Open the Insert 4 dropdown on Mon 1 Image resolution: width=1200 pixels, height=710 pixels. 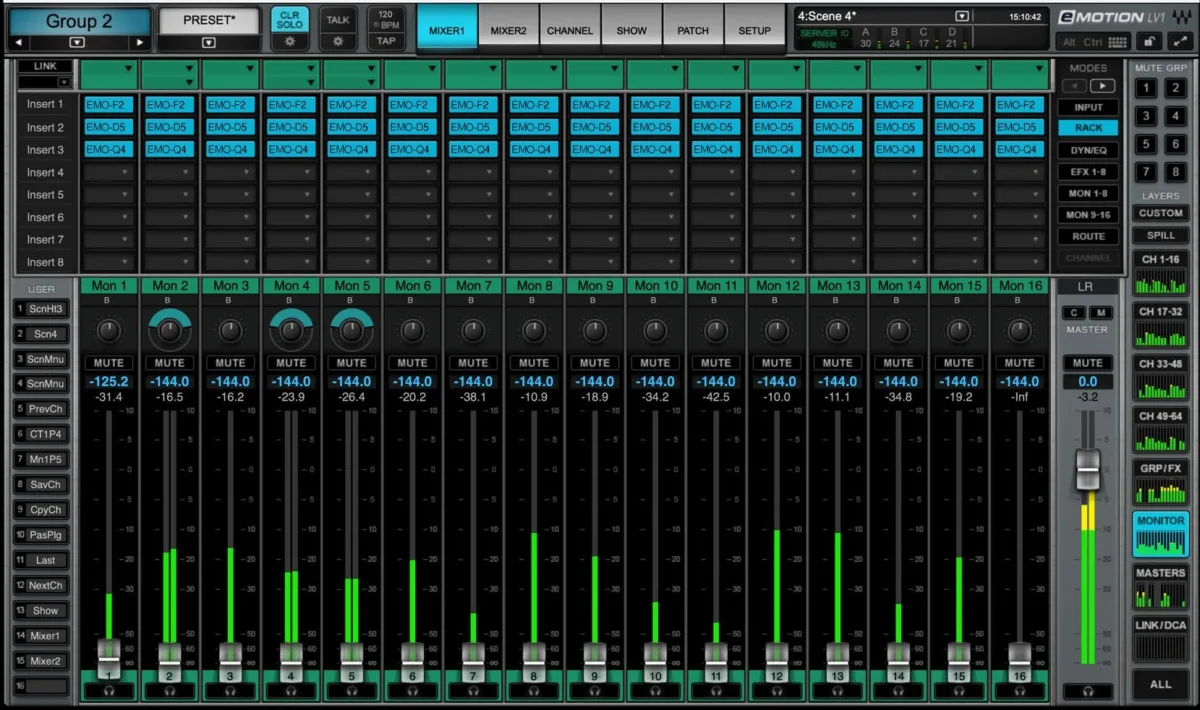(109, 172)
